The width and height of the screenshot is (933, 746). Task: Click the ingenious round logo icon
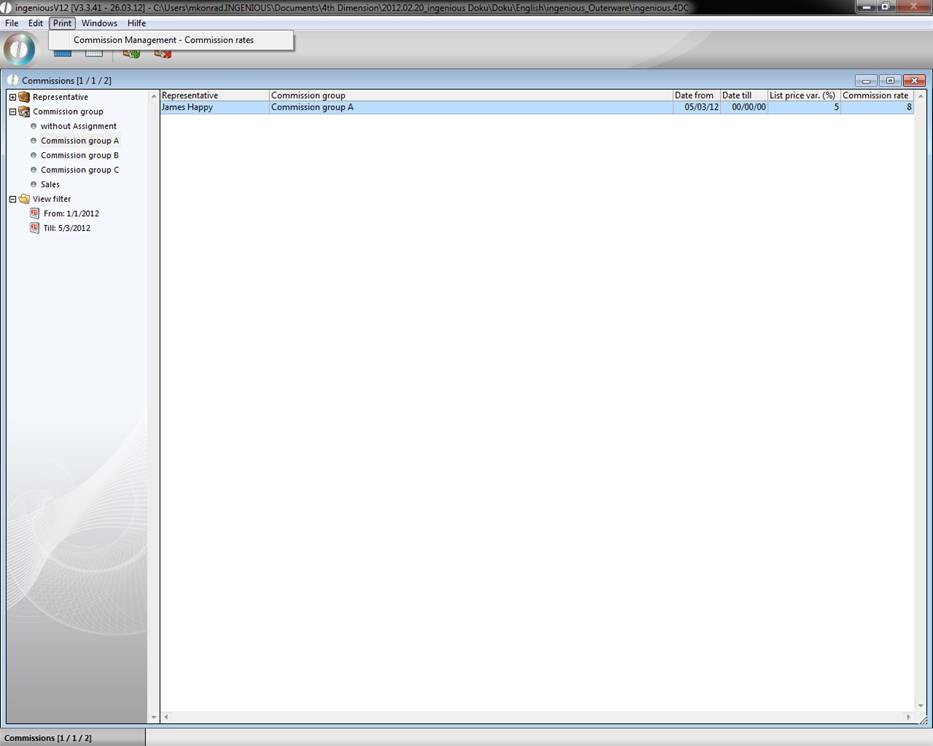20,50
